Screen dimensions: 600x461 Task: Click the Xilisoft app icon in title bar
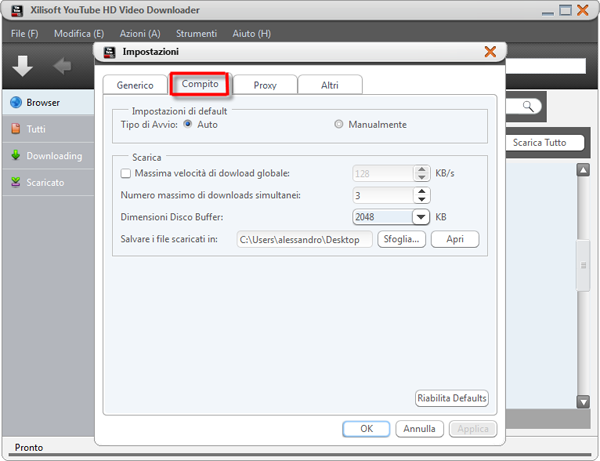(16, 10)
